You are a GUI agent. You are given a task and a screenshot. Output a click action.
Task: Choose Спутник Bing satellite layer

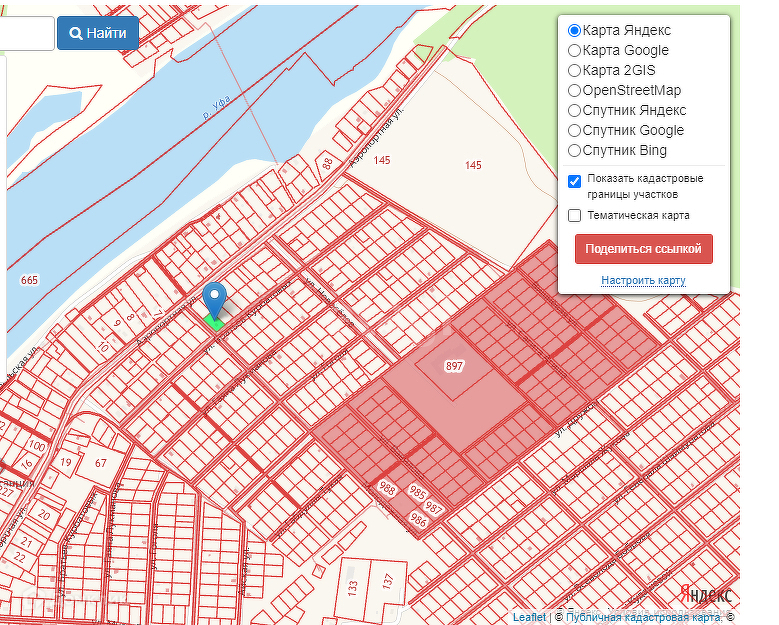click(x=574, y=150)
